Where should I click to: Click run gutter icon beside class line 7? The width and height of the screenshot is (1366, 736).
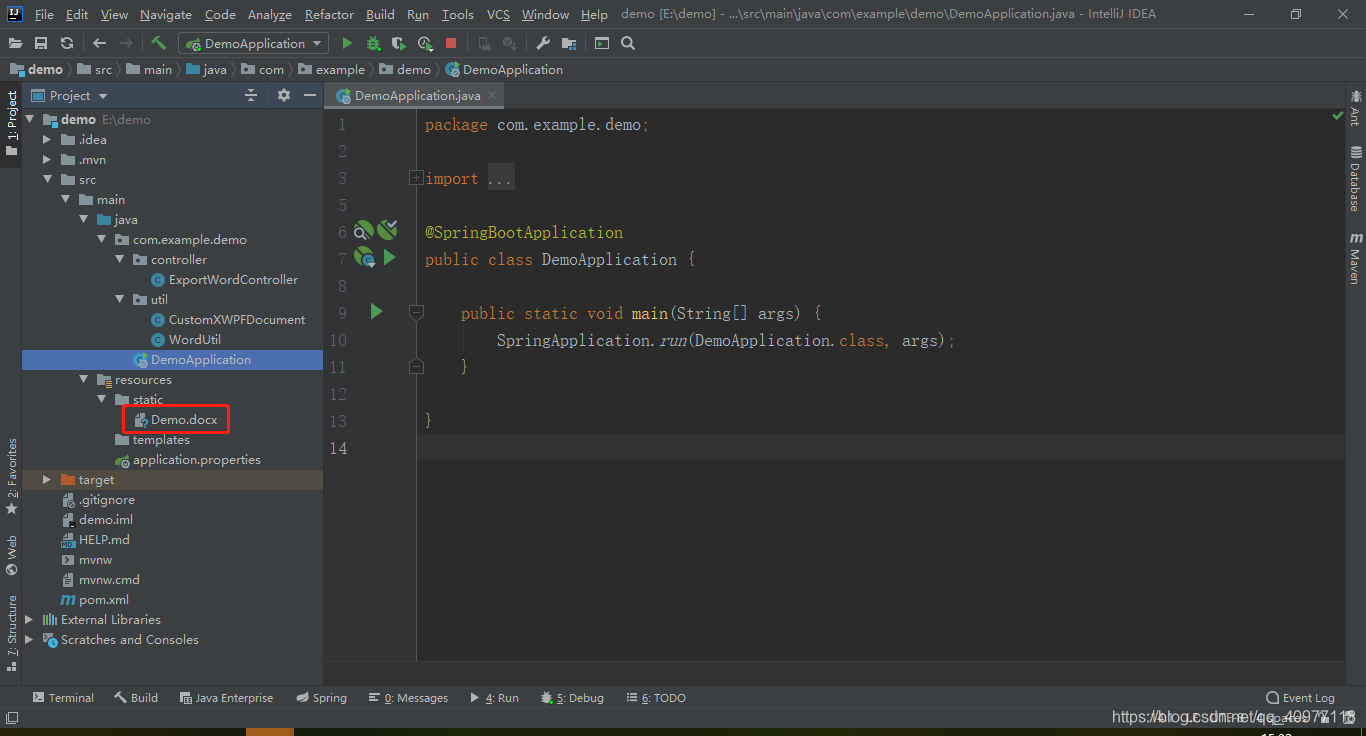pos(389,258)
